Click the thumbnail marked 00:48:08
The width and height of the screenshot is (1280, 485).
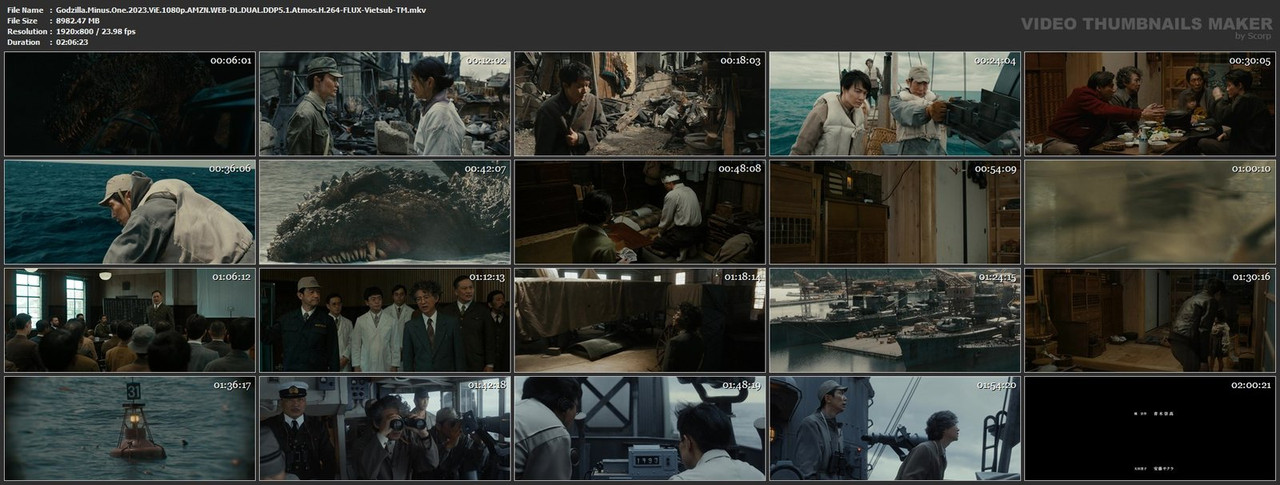pos(640,212)
